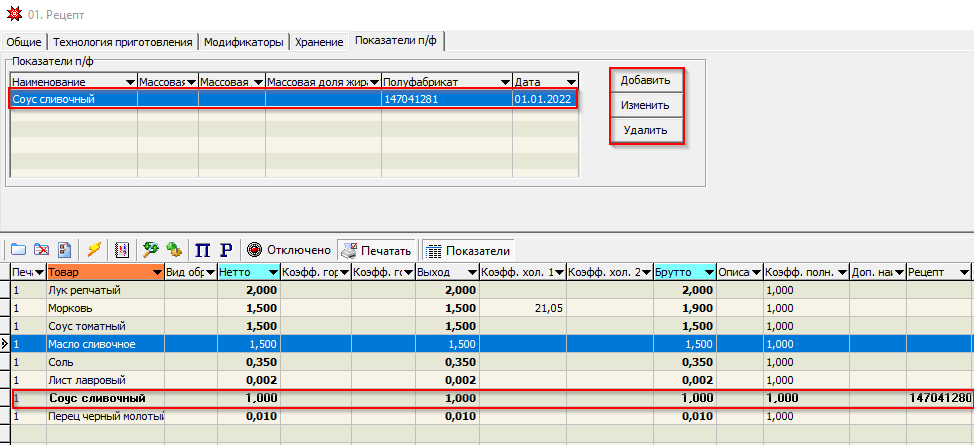Screen dimensions: 974x445
Task: Expand the Нетто column filter dropdown
Action: click(x=272, y=272)
